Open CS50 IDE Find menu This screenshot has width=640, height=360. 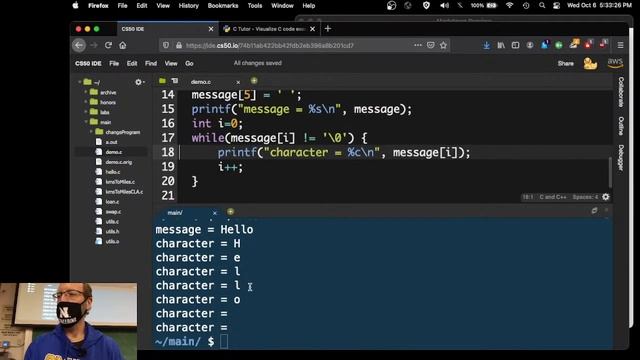151,64
